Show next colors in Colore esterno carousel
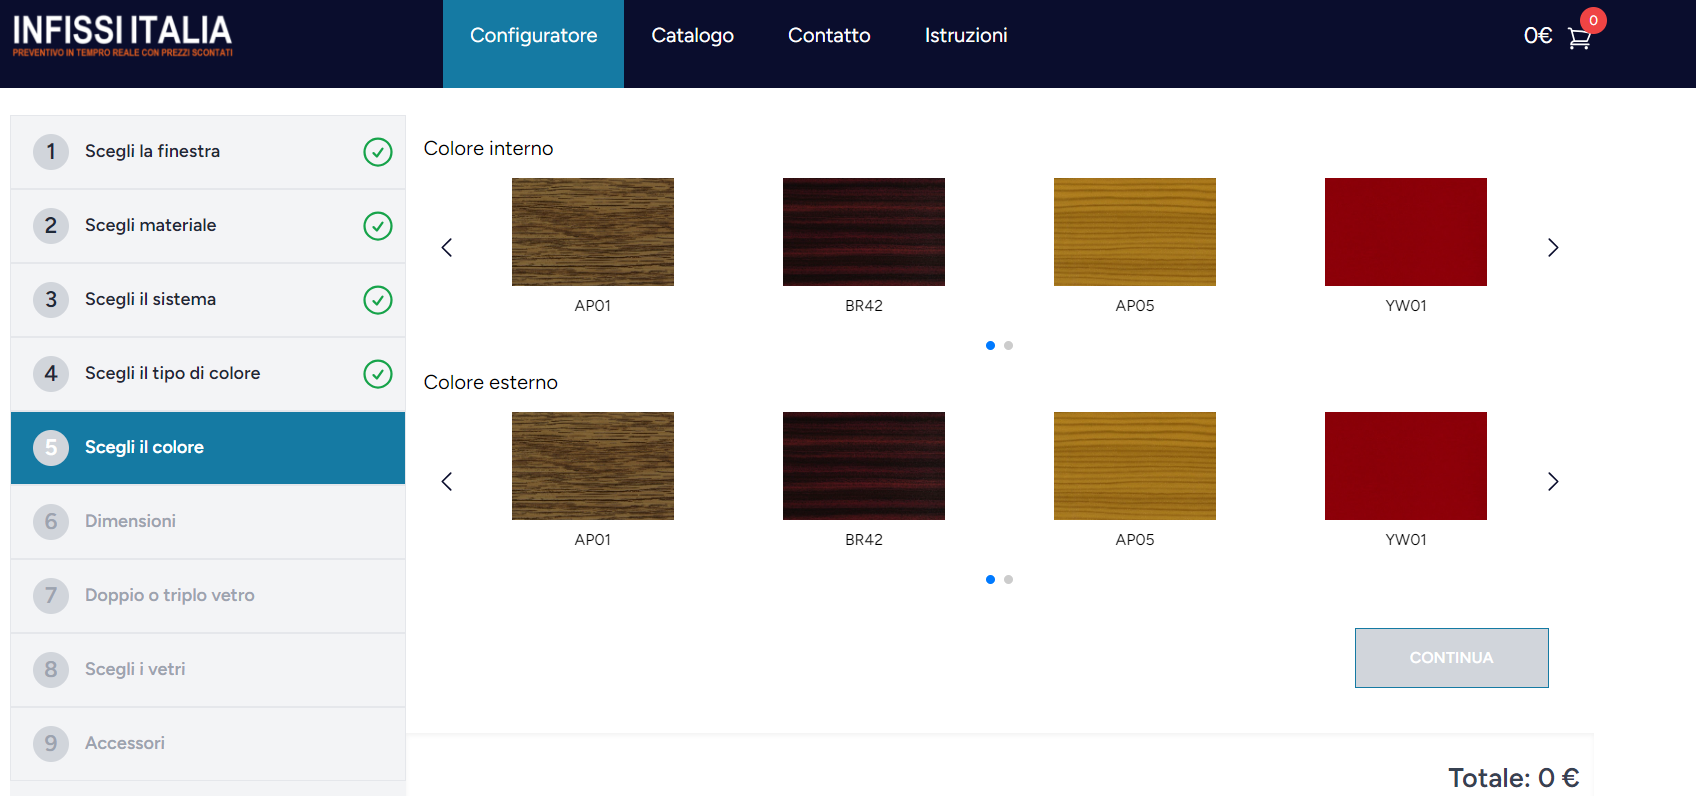Viewport: 1696px width, 796px height. [x=1552, y=482]
